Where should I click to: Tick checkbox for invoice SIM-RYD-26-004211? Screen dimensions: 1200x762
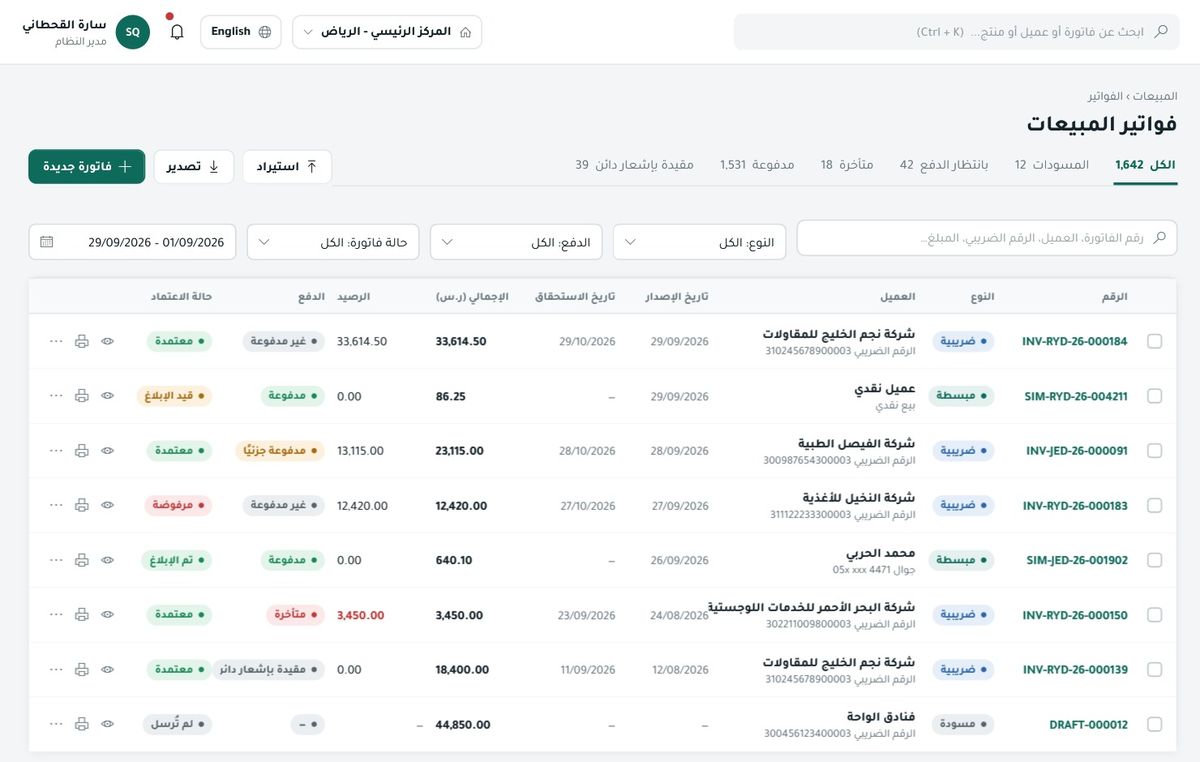[x=1155, y=396]
